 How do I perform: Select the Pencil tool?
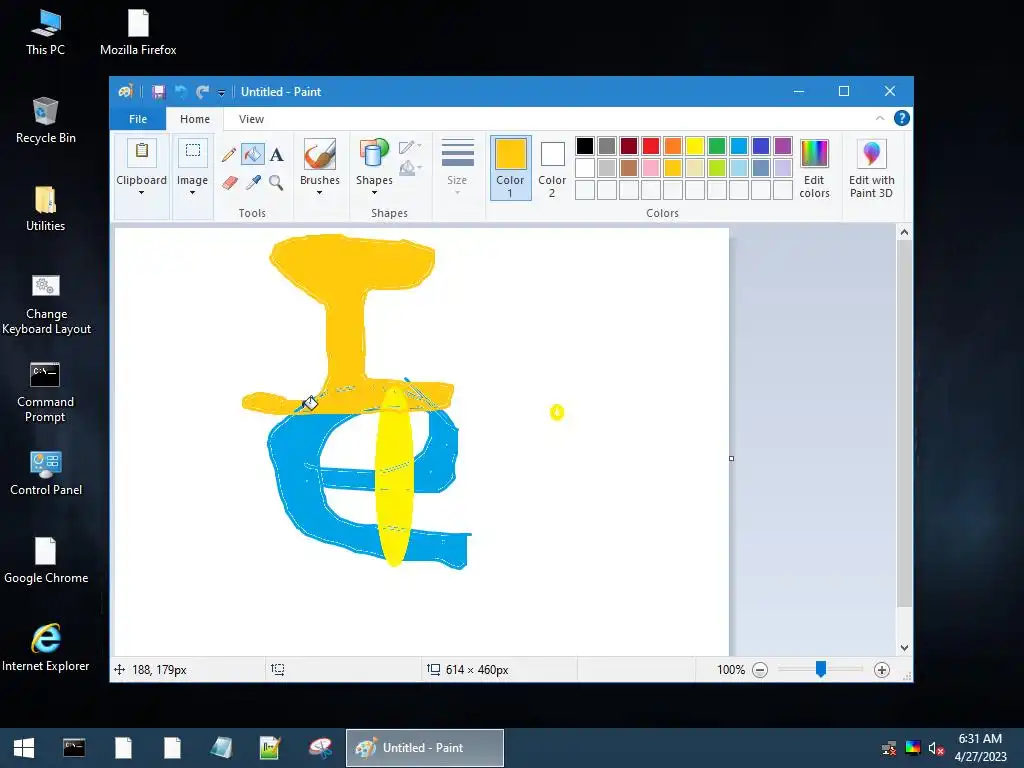229,155
